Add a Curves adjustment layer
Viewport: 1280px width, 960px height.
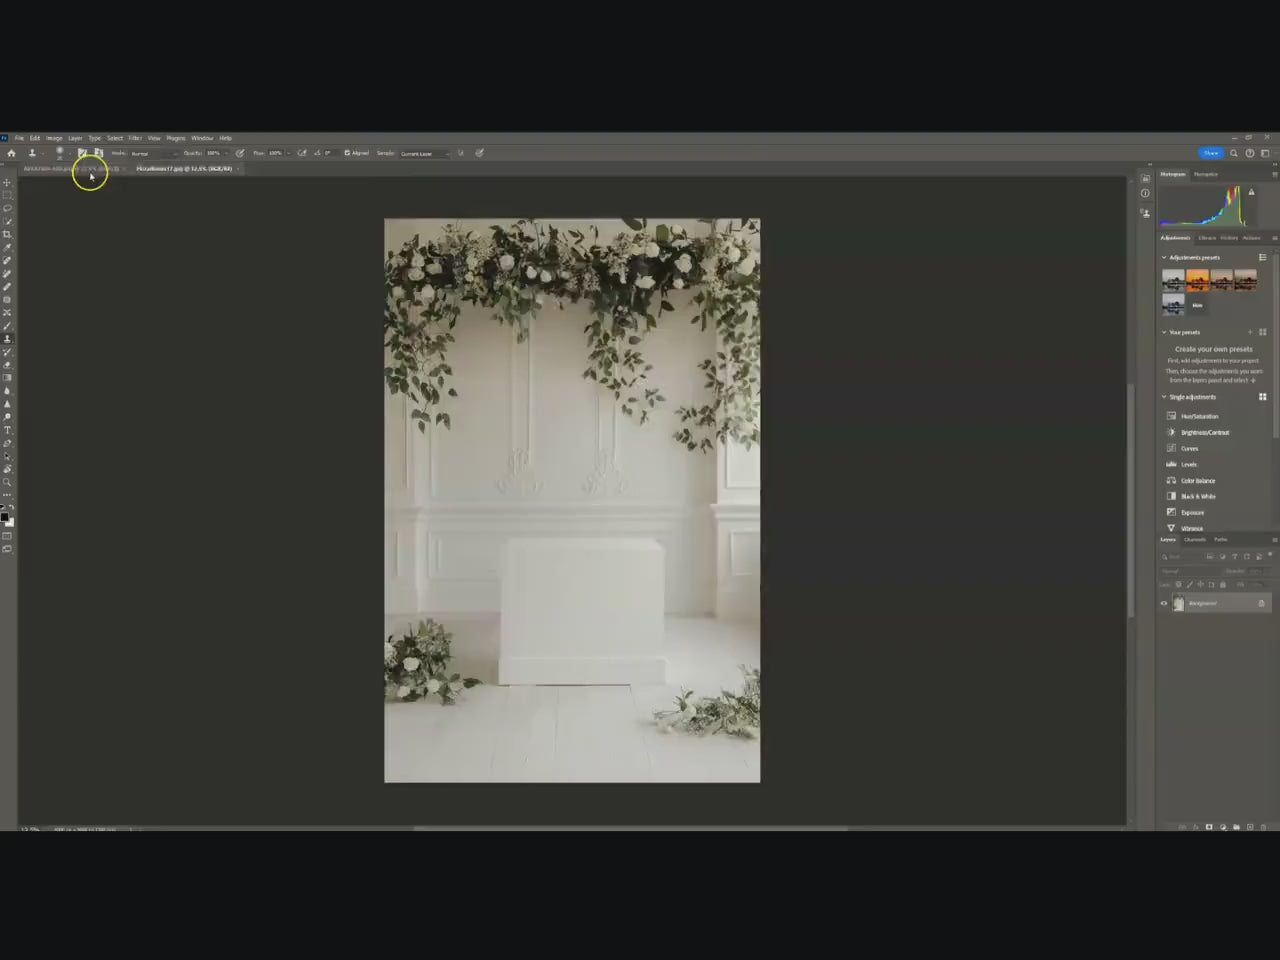click(x=1189, y=448)
